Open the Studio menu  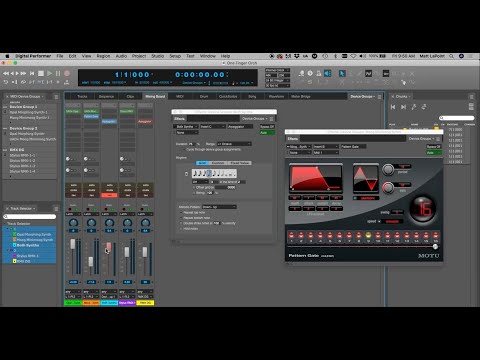pos(158,56)
